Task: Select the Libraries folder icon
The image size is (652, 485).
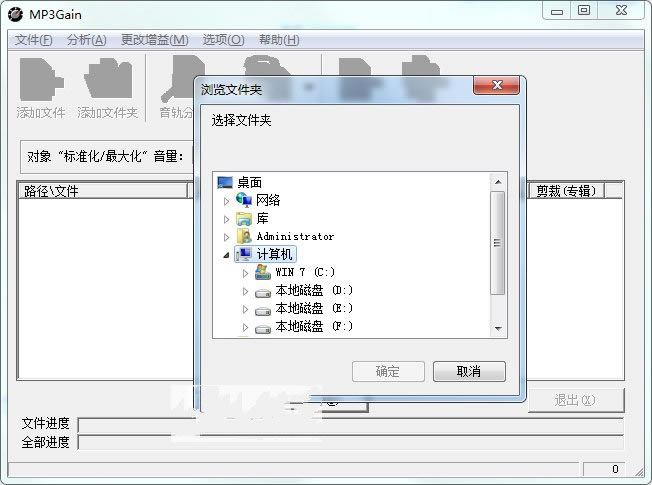Action: [x=244, y=218]
